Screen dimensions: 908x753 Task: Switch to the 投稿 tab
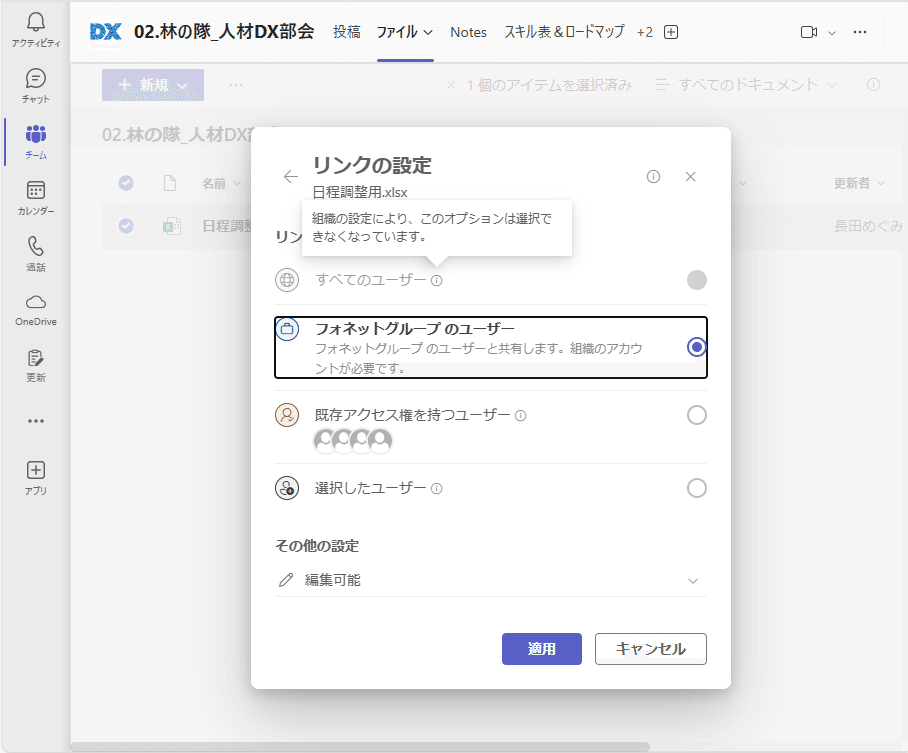347,32
